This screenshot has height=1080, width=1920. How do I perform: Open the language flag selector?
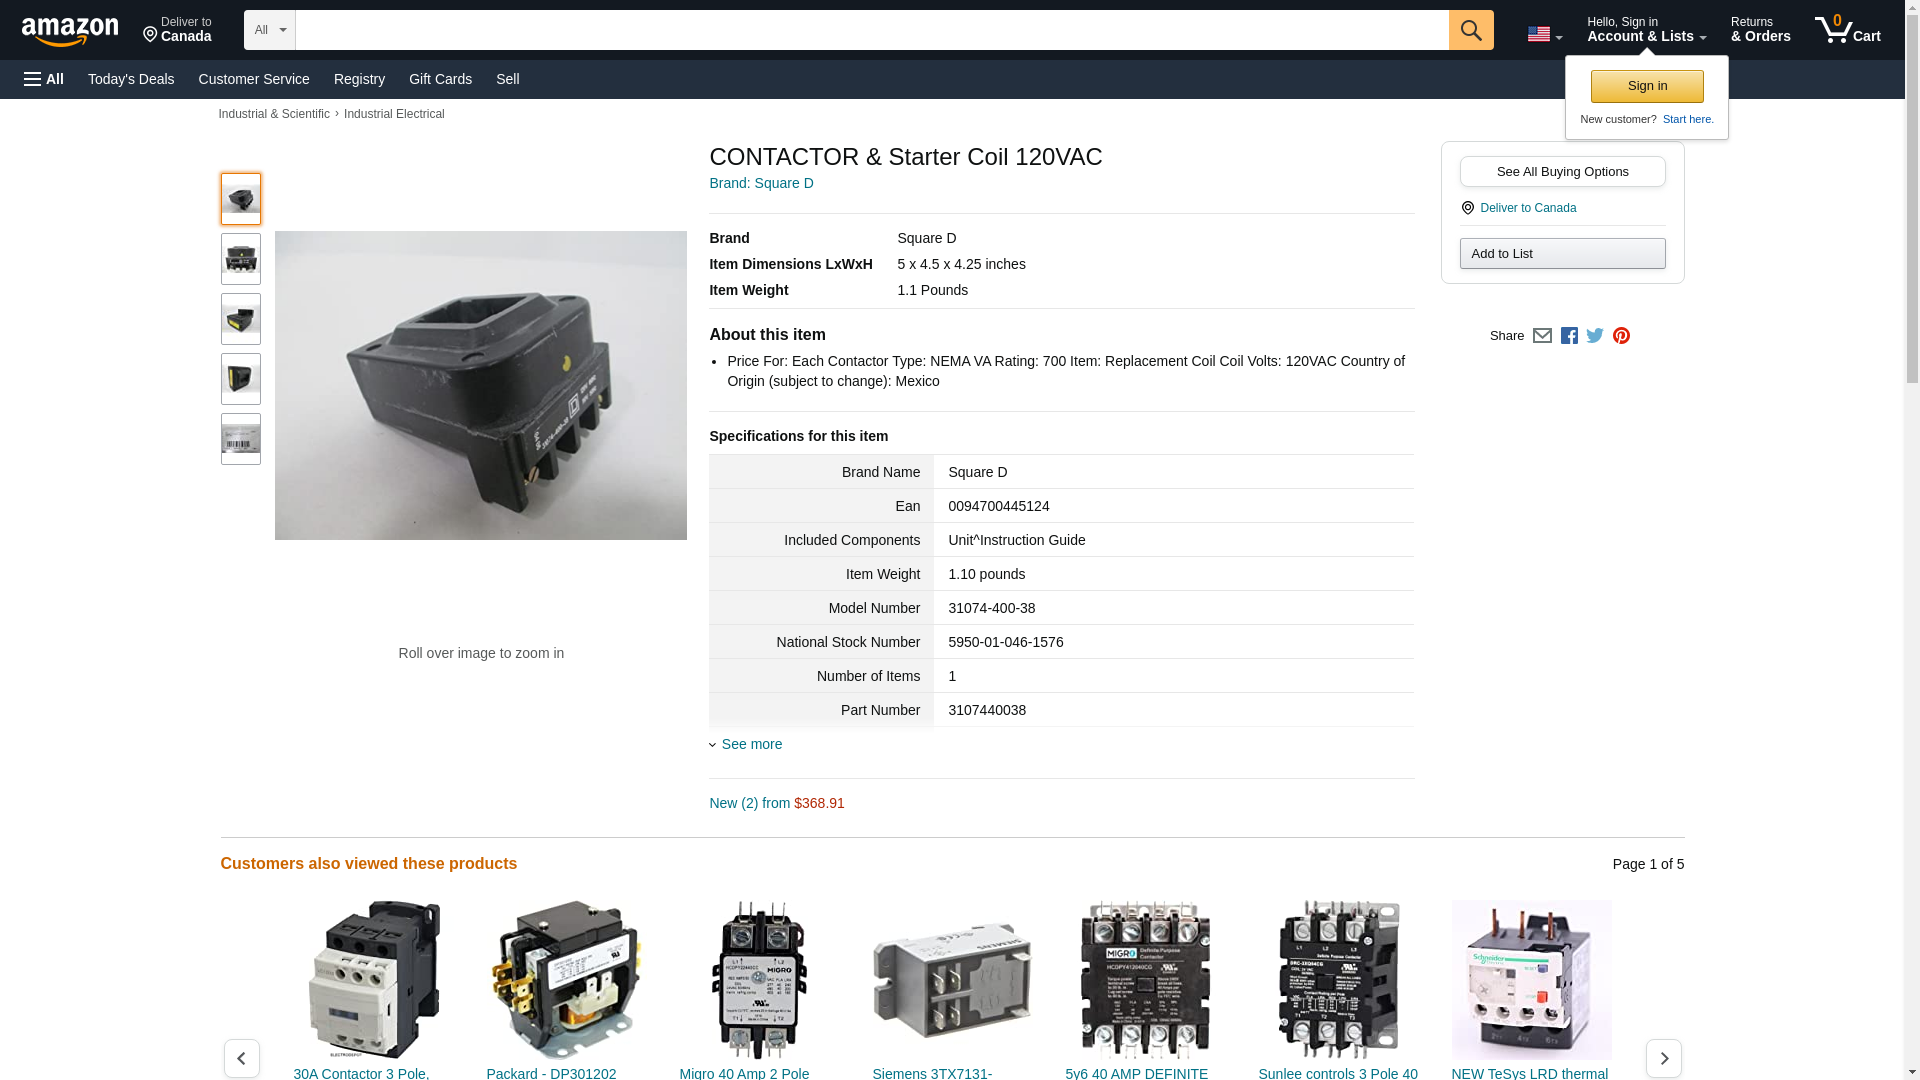[1544, 34]
